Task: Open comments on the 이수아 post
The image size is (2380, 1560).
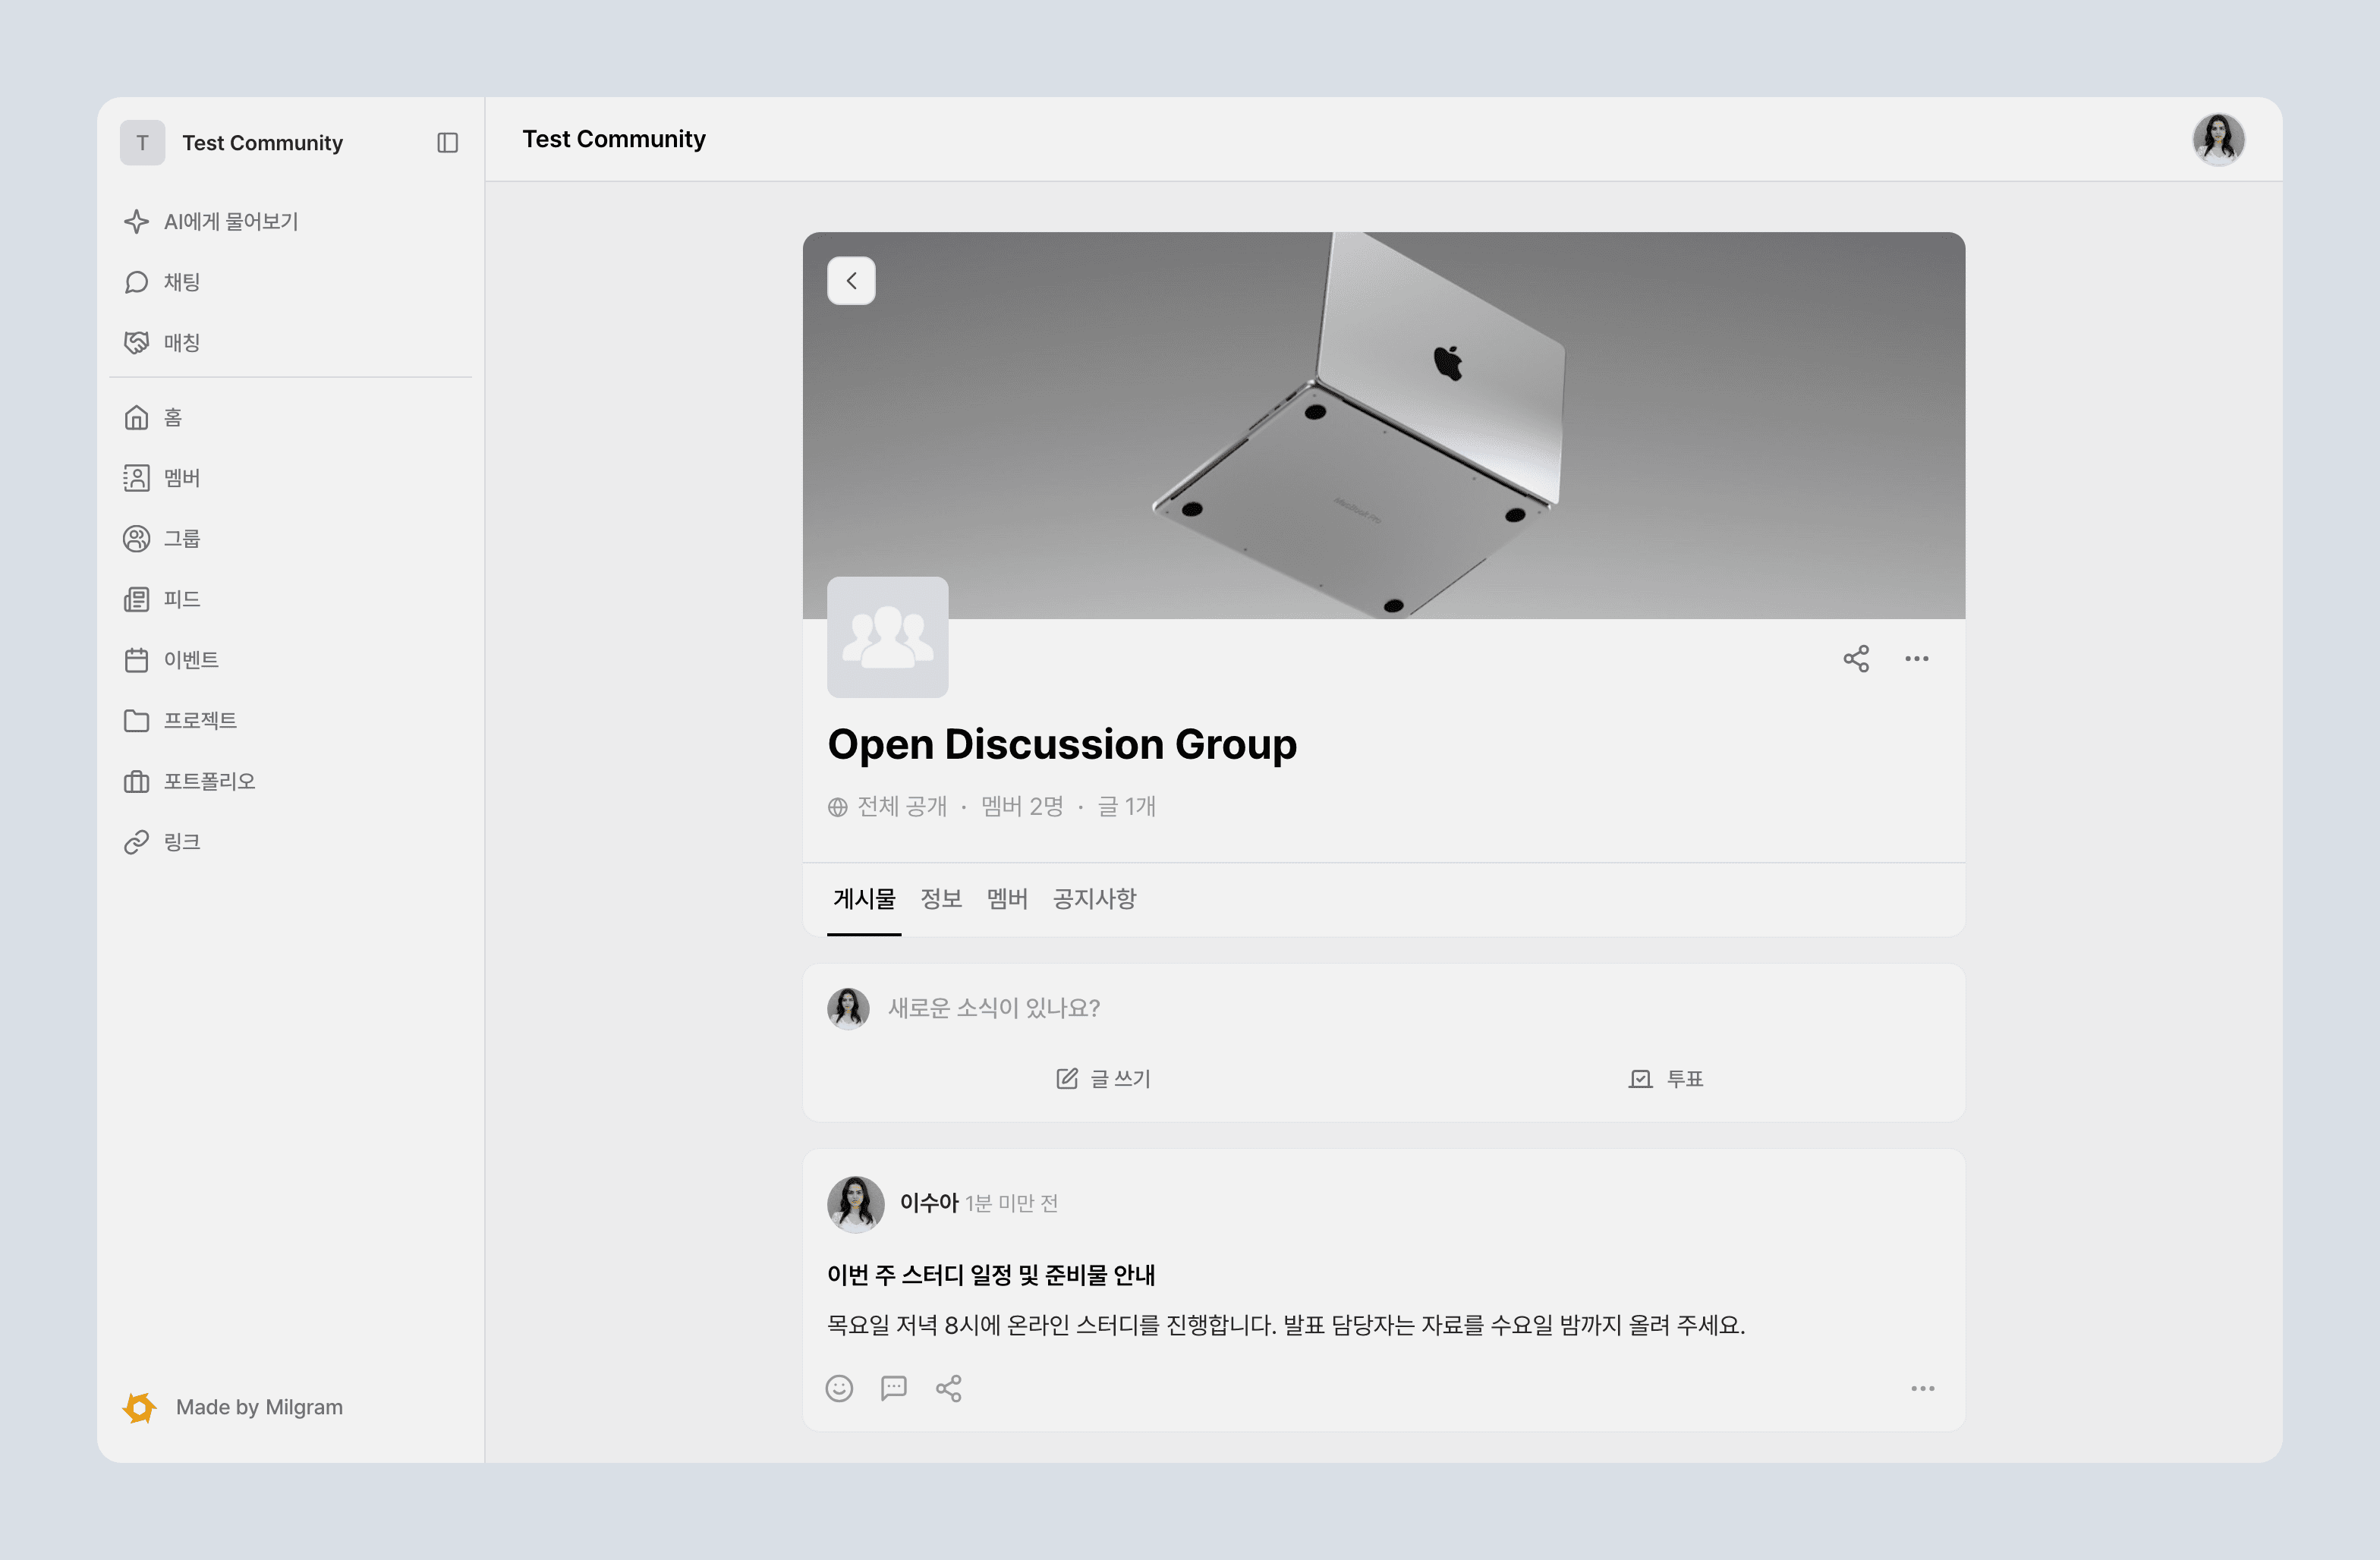Action: pos(894,1388)
